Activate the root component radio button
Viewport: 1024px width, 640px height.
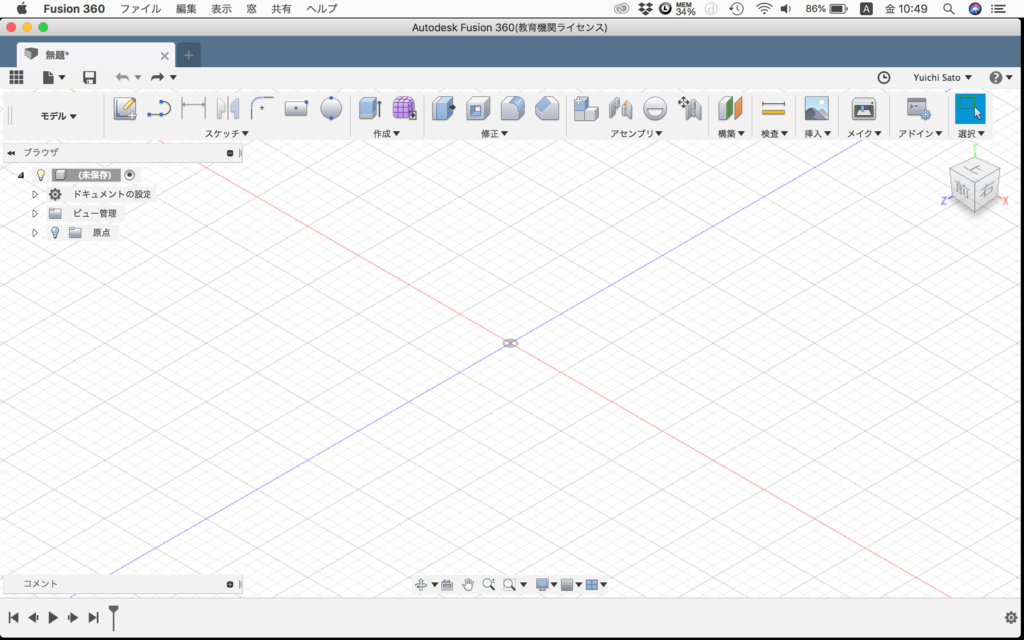(129, 175)
